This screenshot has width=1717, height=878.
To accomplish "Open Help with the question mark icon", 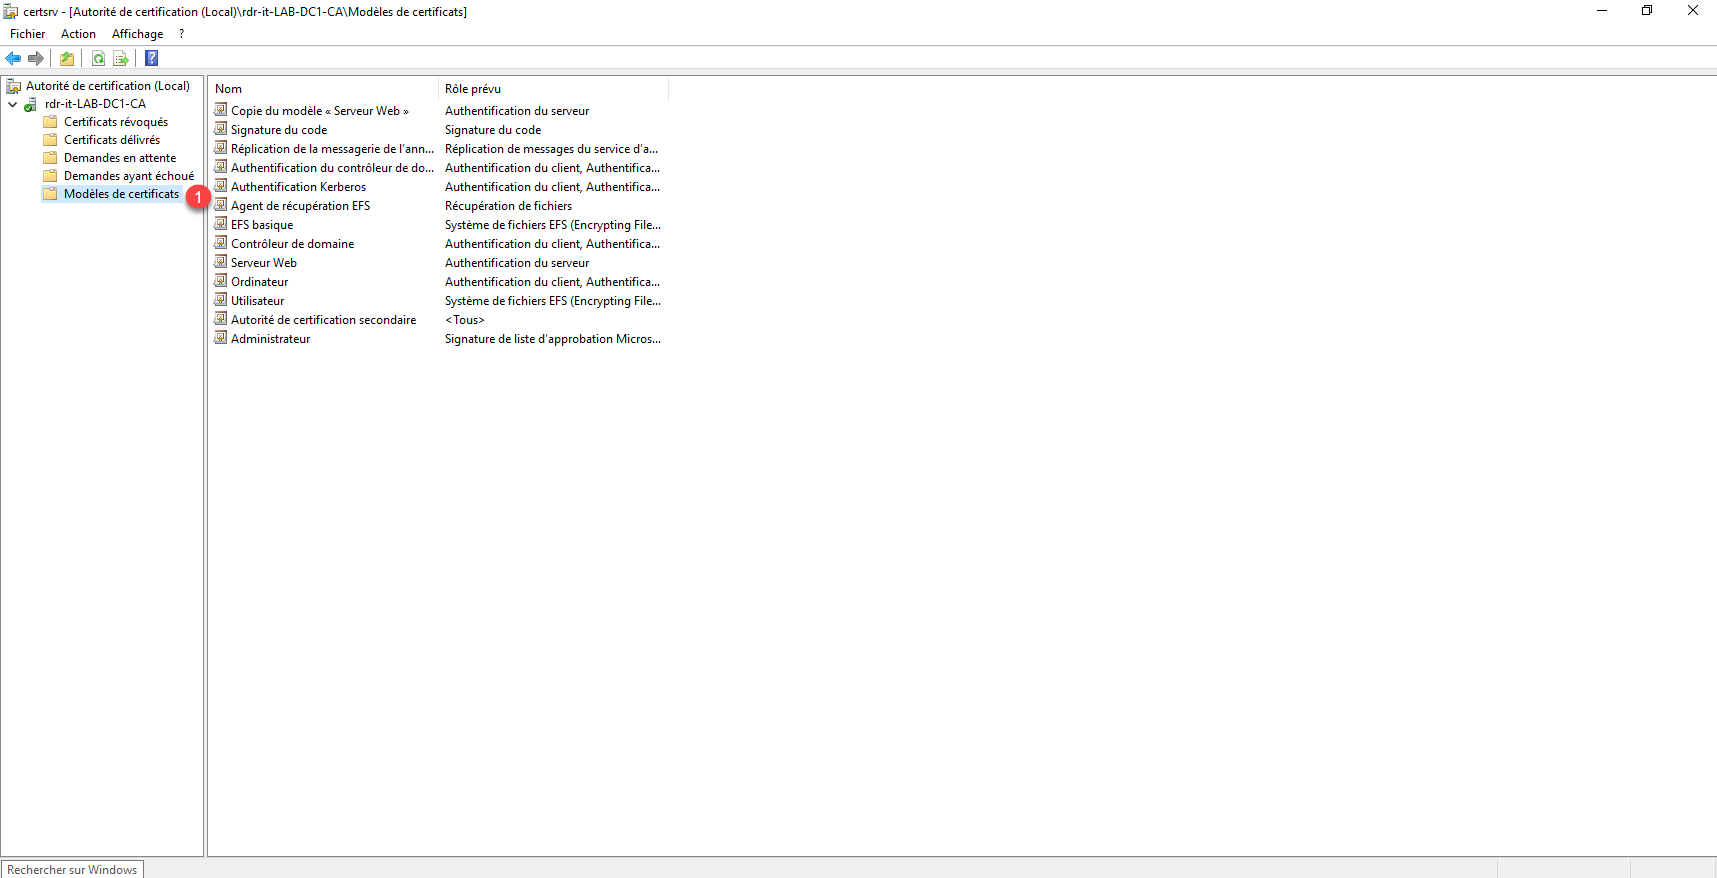I will click(152, 58).
